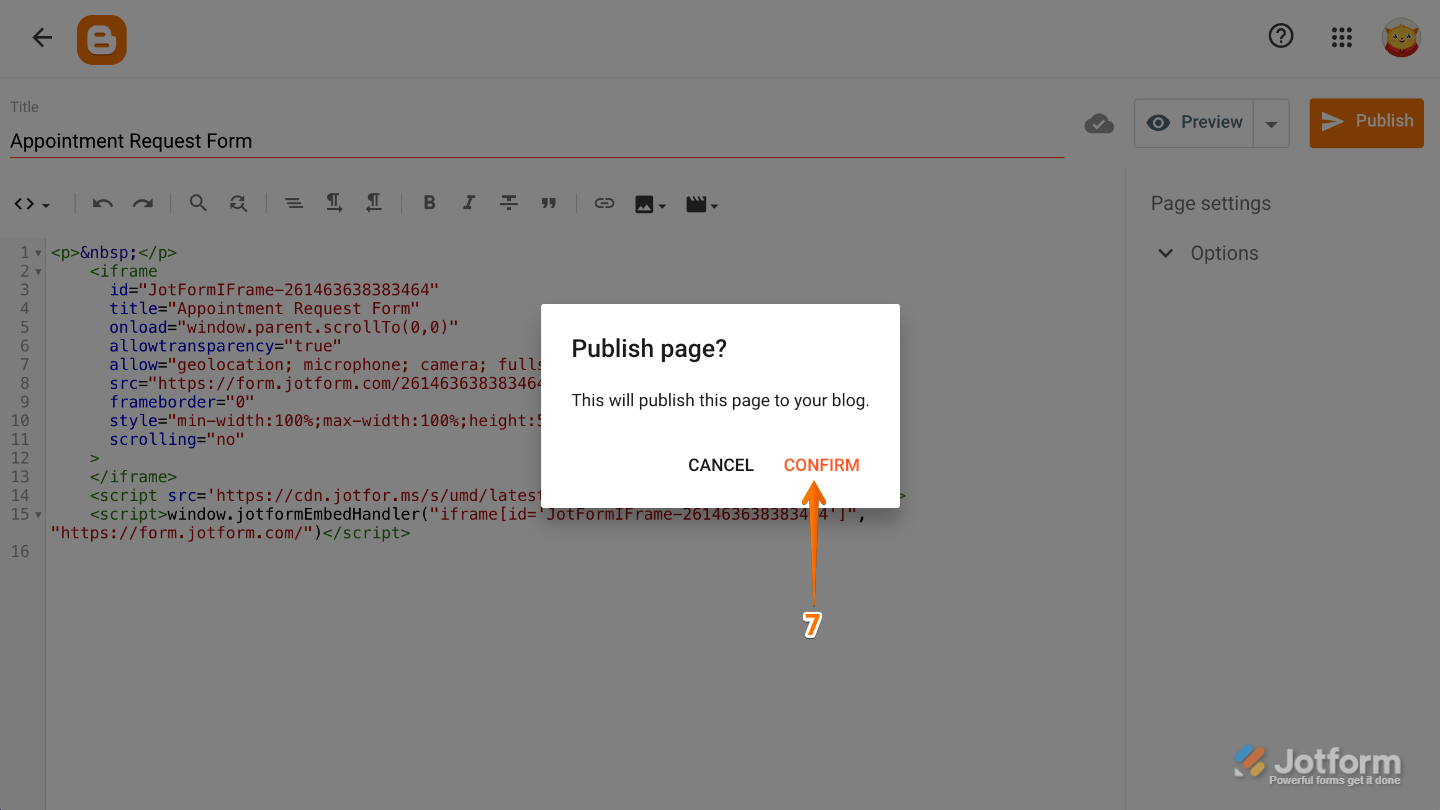Click the Redo icon
This screenshot has height=810, width=1440.
click(x=143, y=204)
